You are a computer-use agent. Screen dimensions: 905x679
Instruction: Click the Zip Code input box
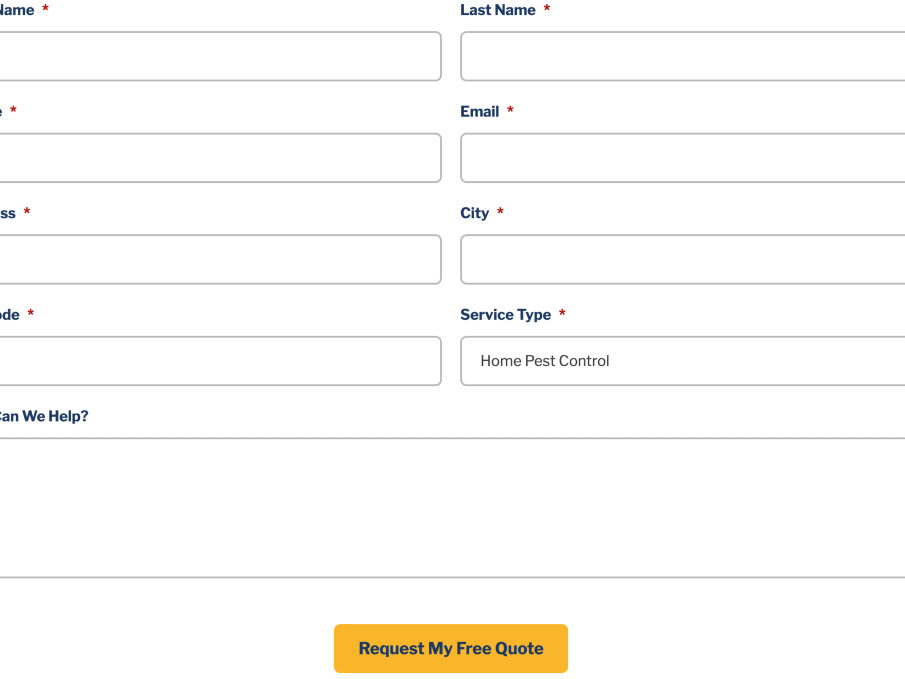click(x=220, y=361)
